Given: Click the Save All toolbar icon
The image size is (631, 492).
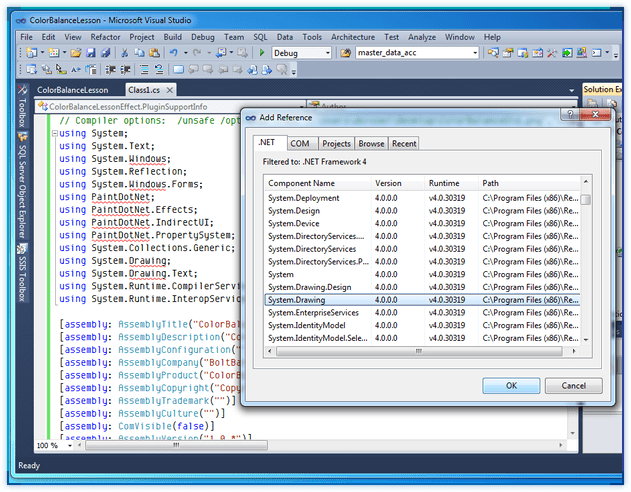Looking at the screenshot, I should click(106, 53).
